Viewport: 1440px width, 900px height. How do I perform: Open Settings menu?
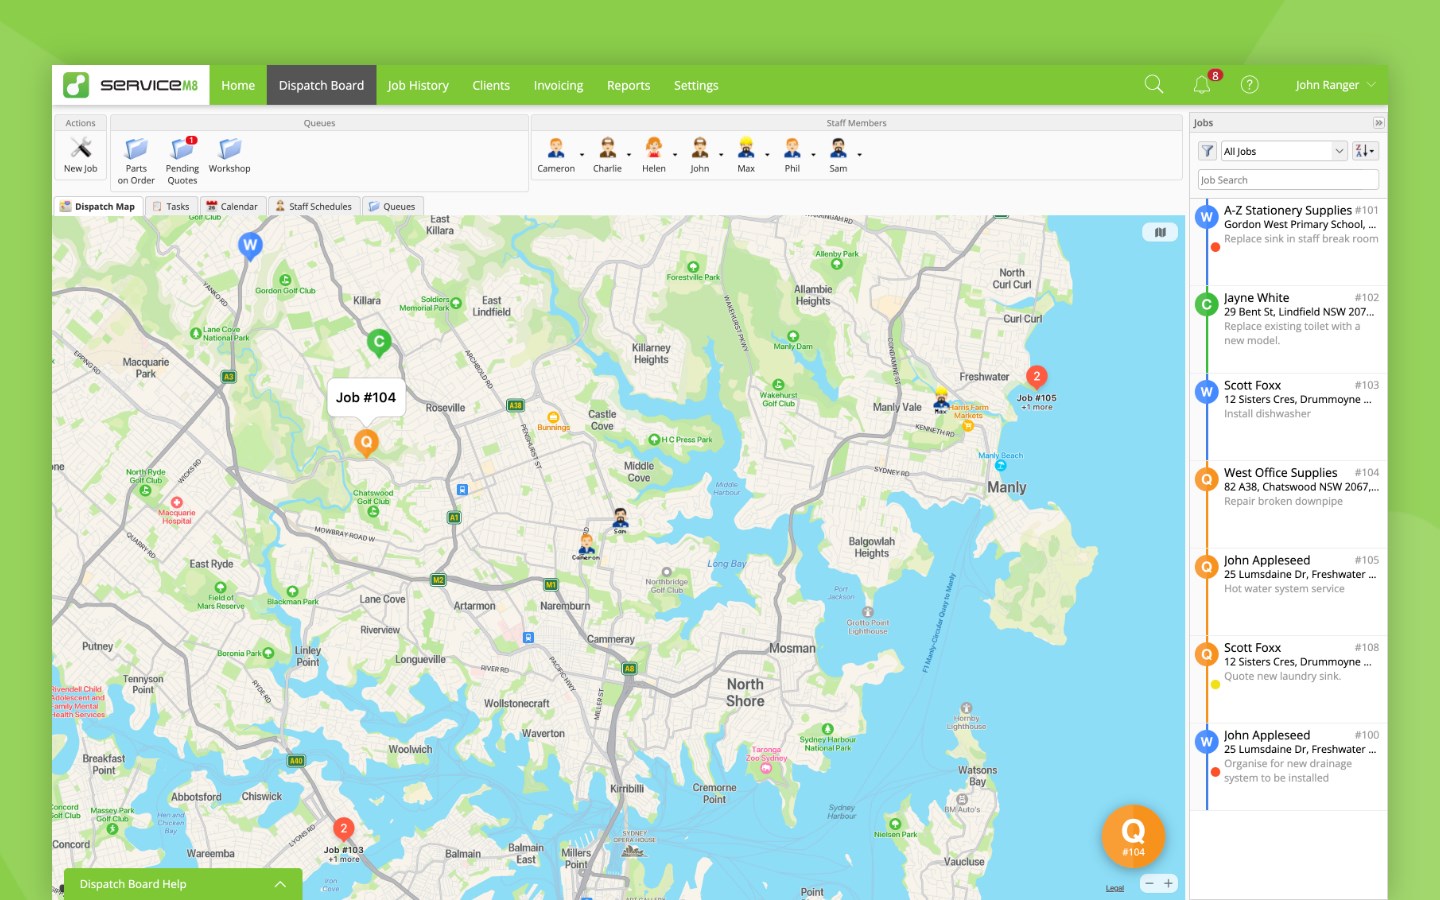tap(696, 85)
